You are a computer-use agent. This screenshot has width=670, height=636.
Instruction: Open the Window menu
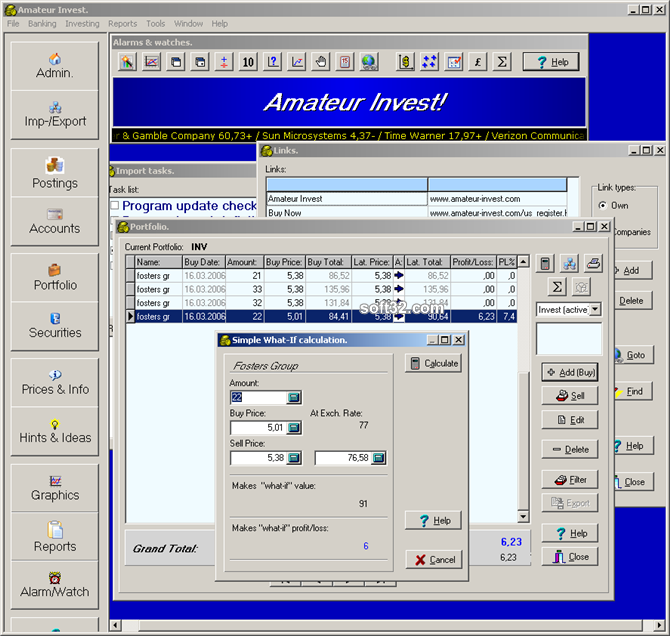coord(188,24)
